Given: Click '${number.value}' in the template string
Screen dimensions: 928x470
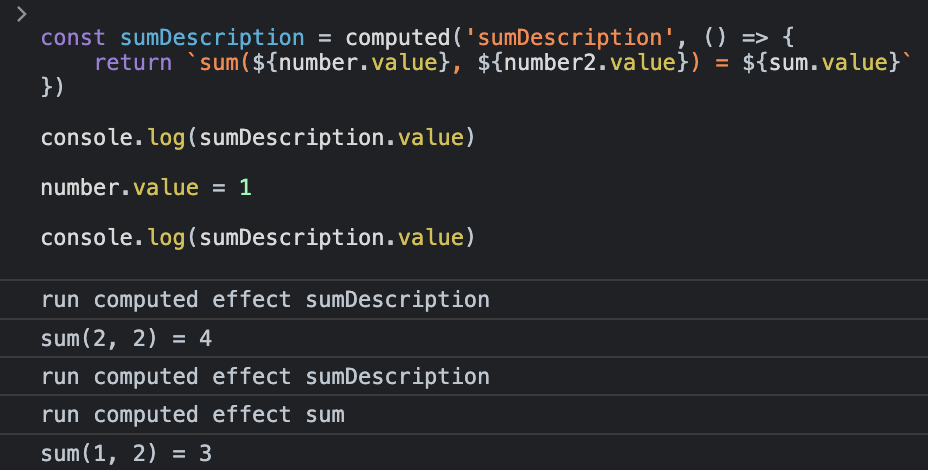Looking at the screenshot, I should tap(377, 62).
